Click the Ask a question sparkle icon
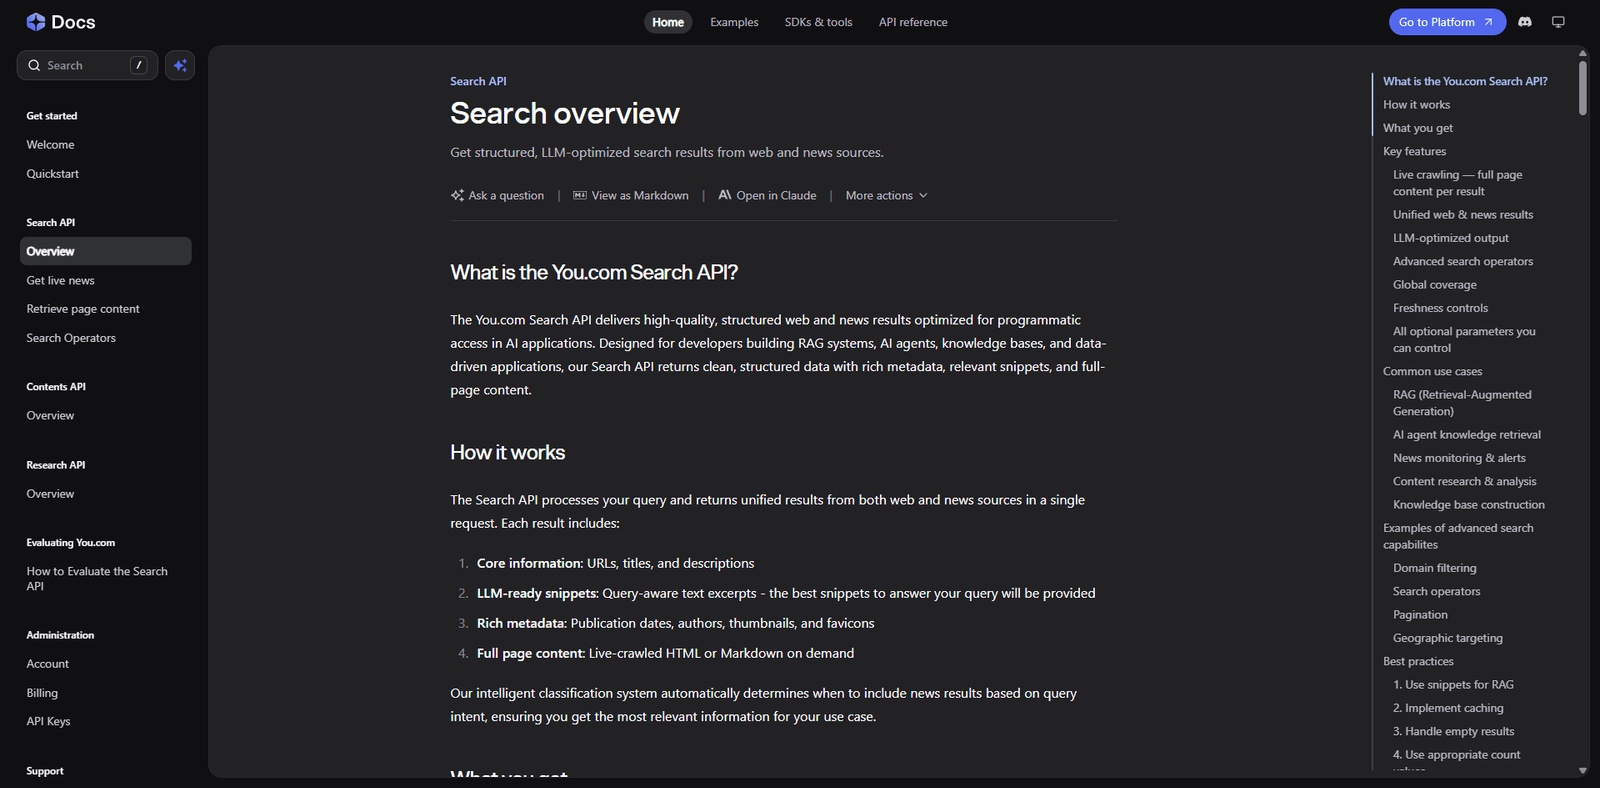Viewport: 1600px width, 788px height. coord(458,196)
